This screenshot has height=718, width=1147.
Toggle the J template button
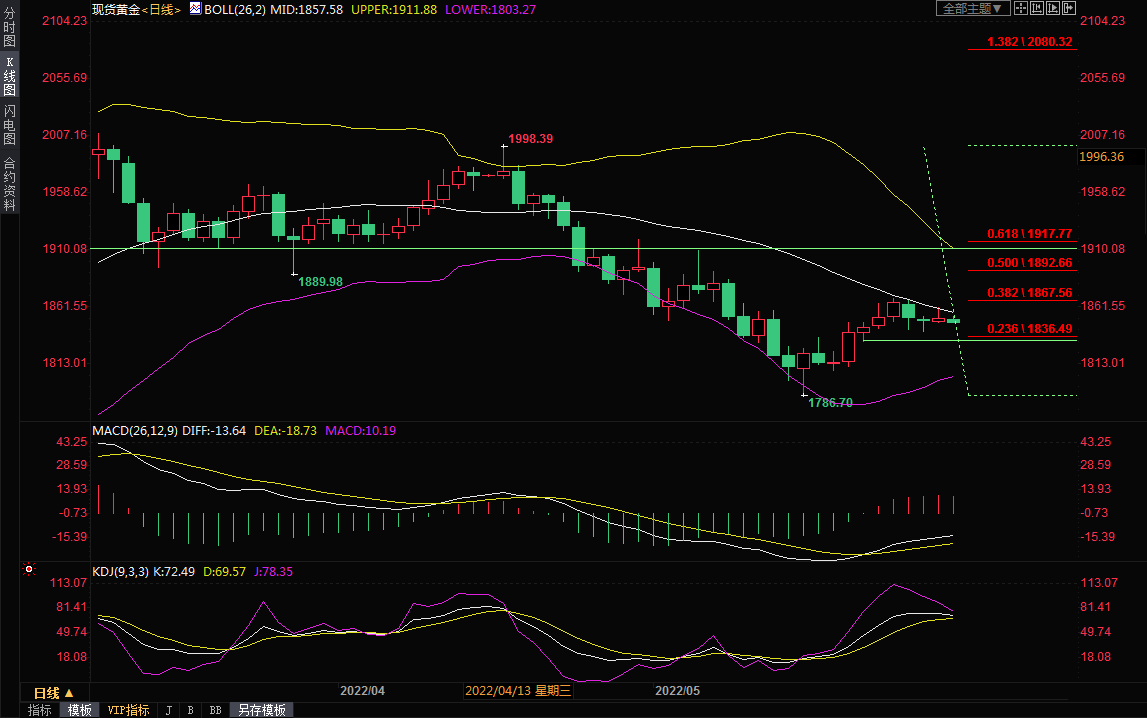pyautogui.click(x=168, y=710)
